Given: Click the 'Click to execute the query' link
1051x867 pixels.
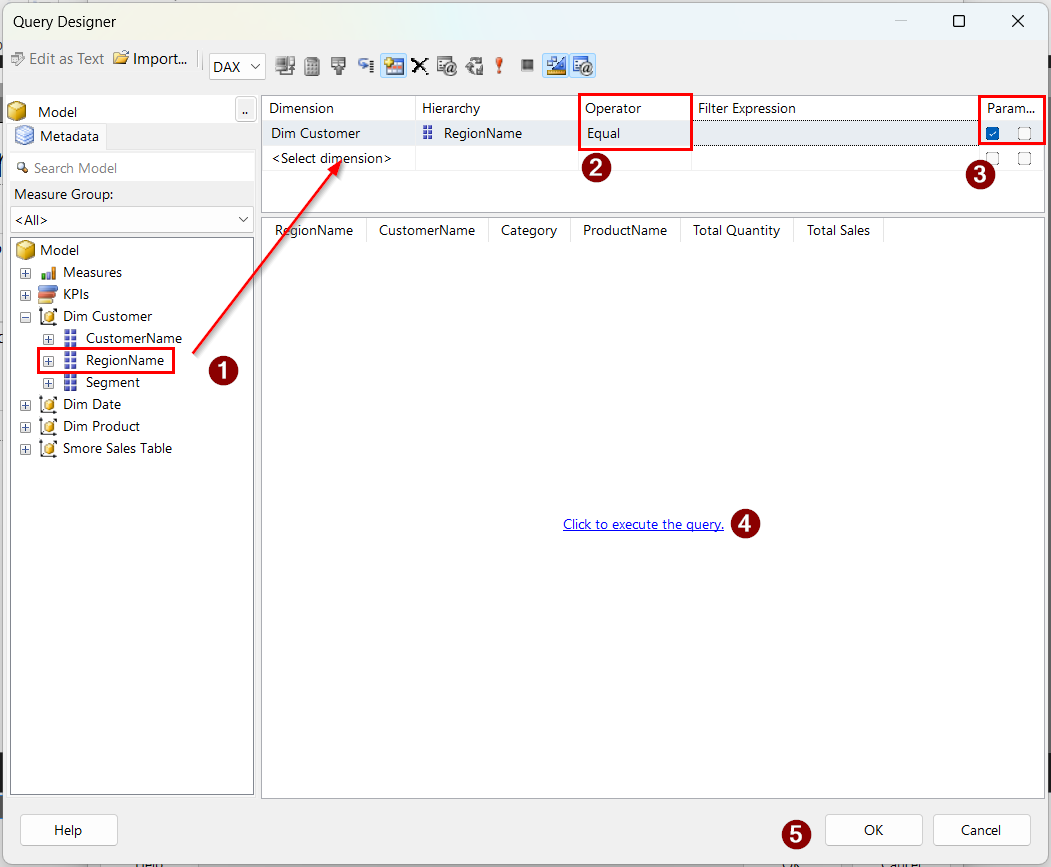Looking at the screenshot, I should (643, 524).
